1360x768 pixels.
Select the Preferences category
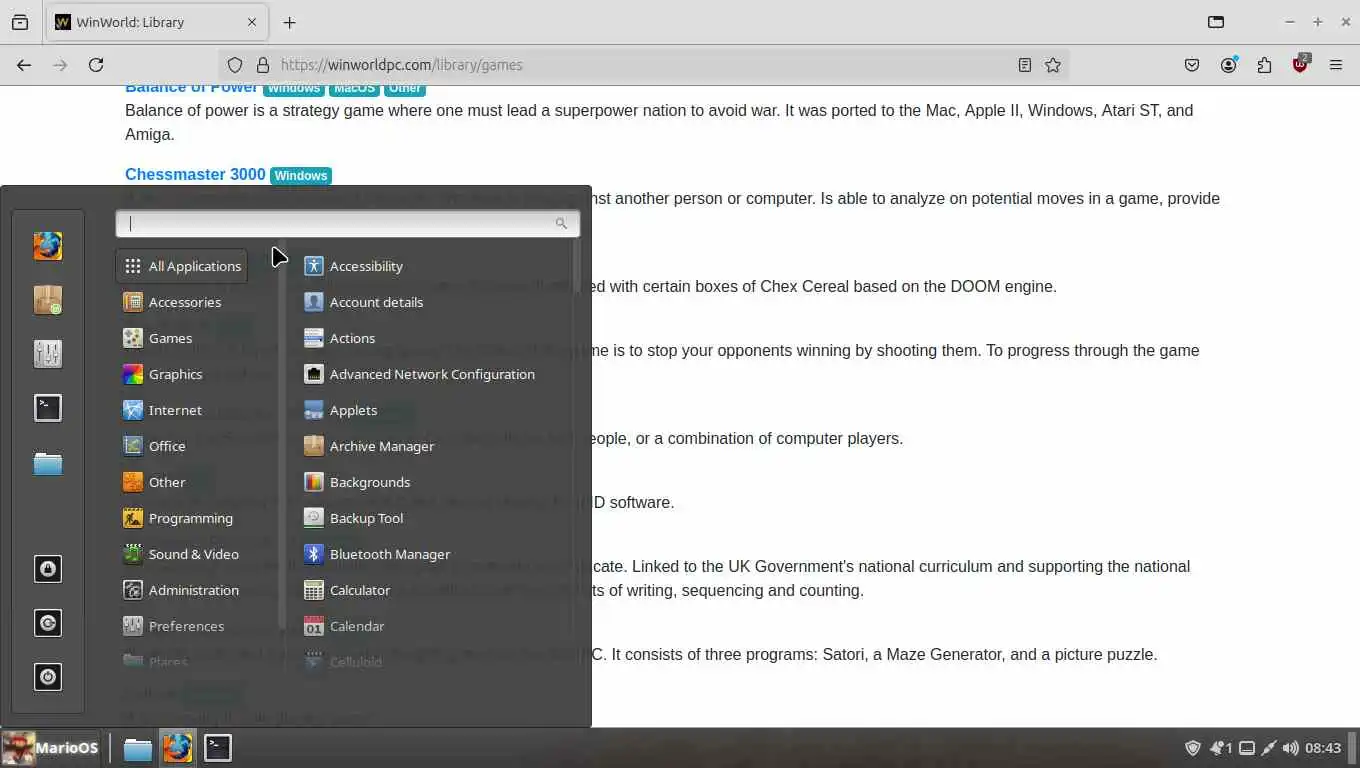pyautogui.click(x=181, y=626)
